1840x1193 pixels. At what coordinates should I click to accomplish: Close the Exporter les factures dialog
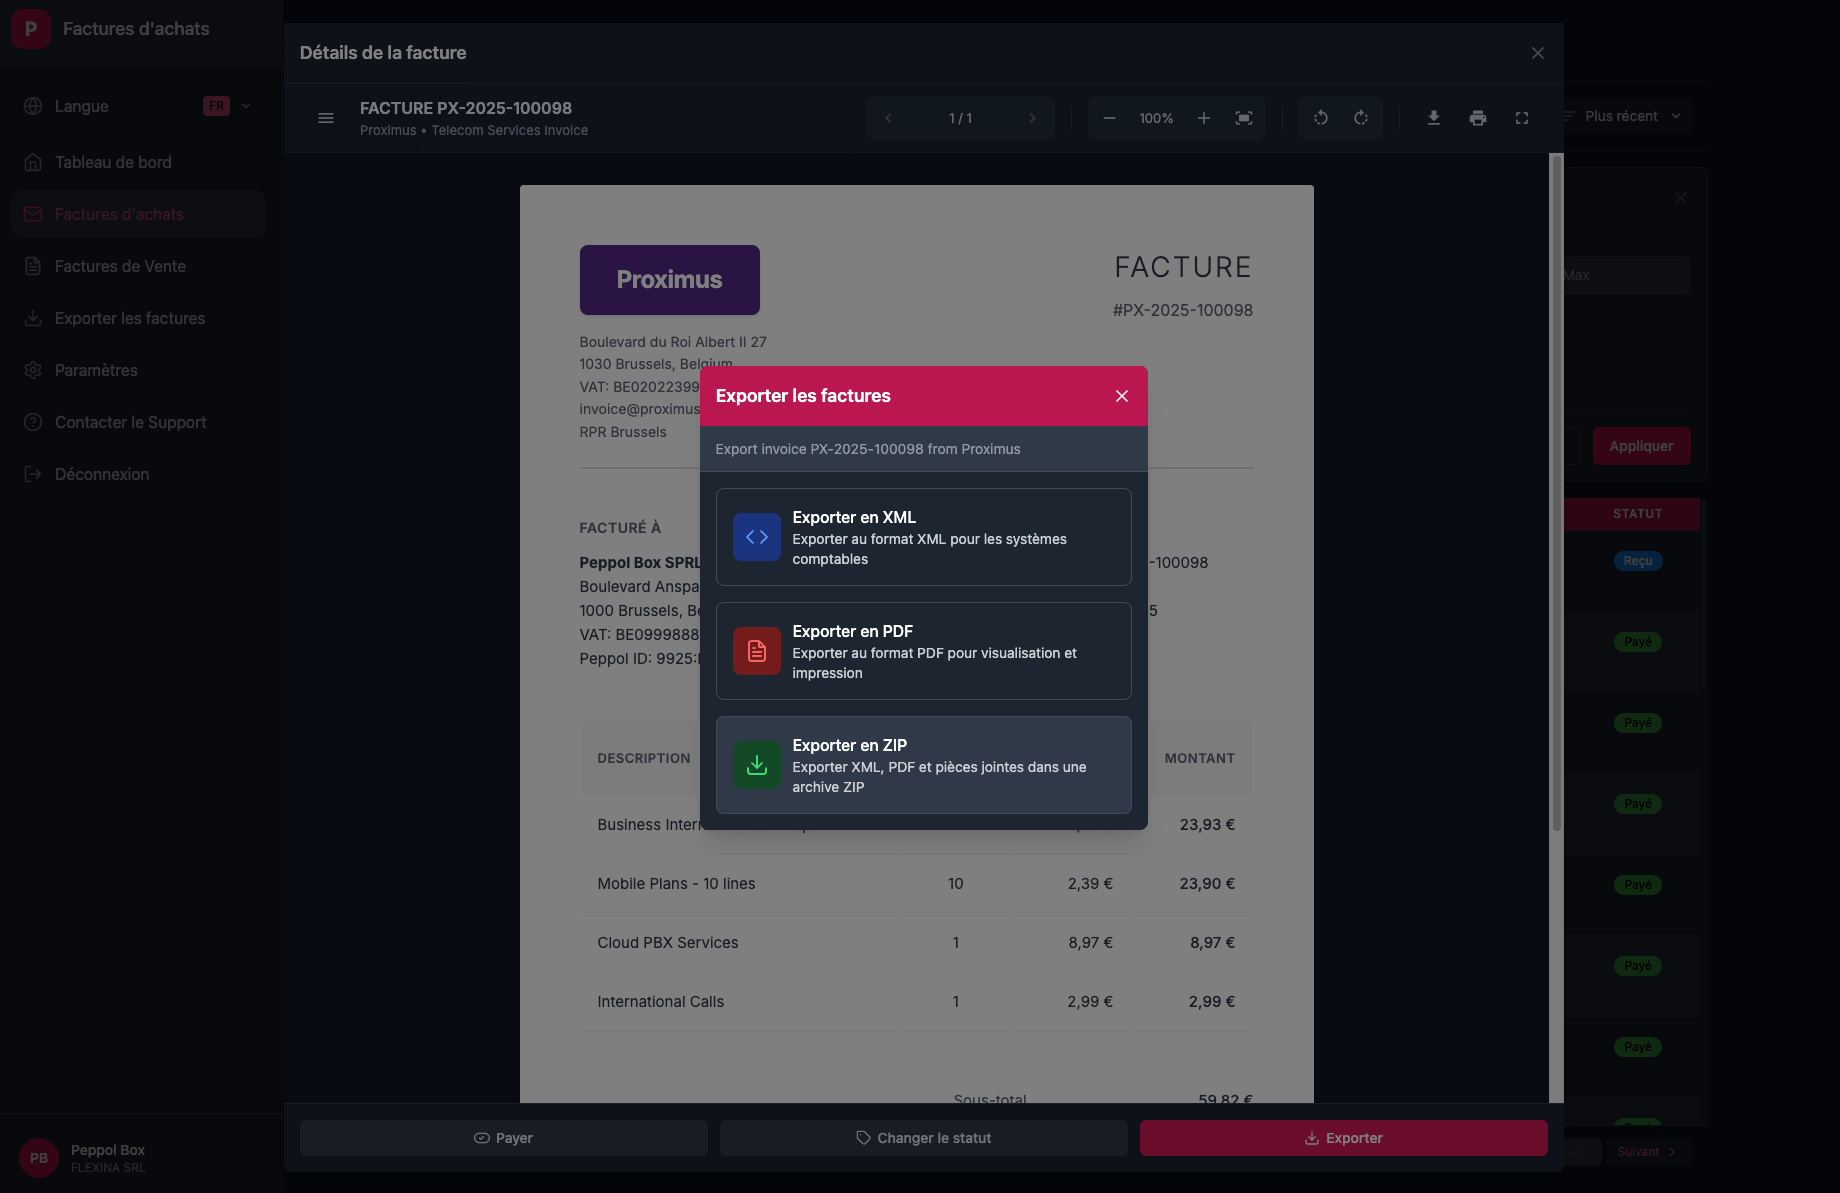point(1122,396)
